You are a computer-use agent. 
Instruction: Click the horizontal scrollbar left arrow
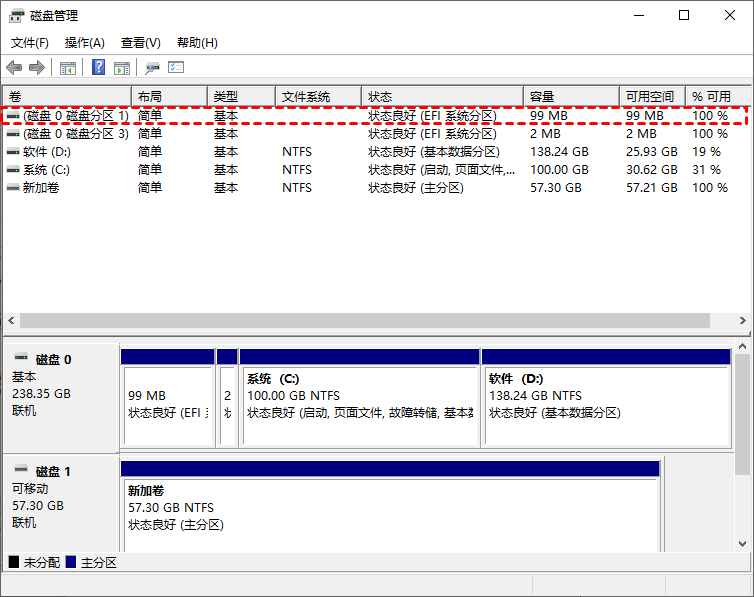pyautogui.click(x=11, y=320)
